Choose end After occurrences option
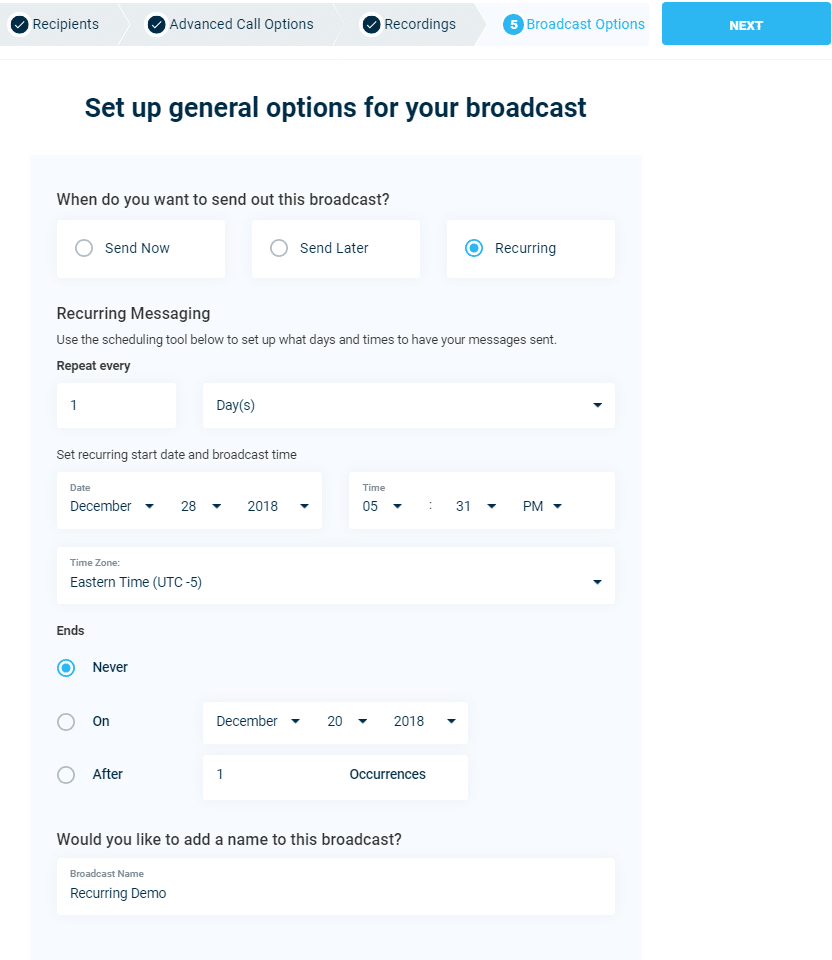This screenshot has width=832, height=960. pos(66,774)
